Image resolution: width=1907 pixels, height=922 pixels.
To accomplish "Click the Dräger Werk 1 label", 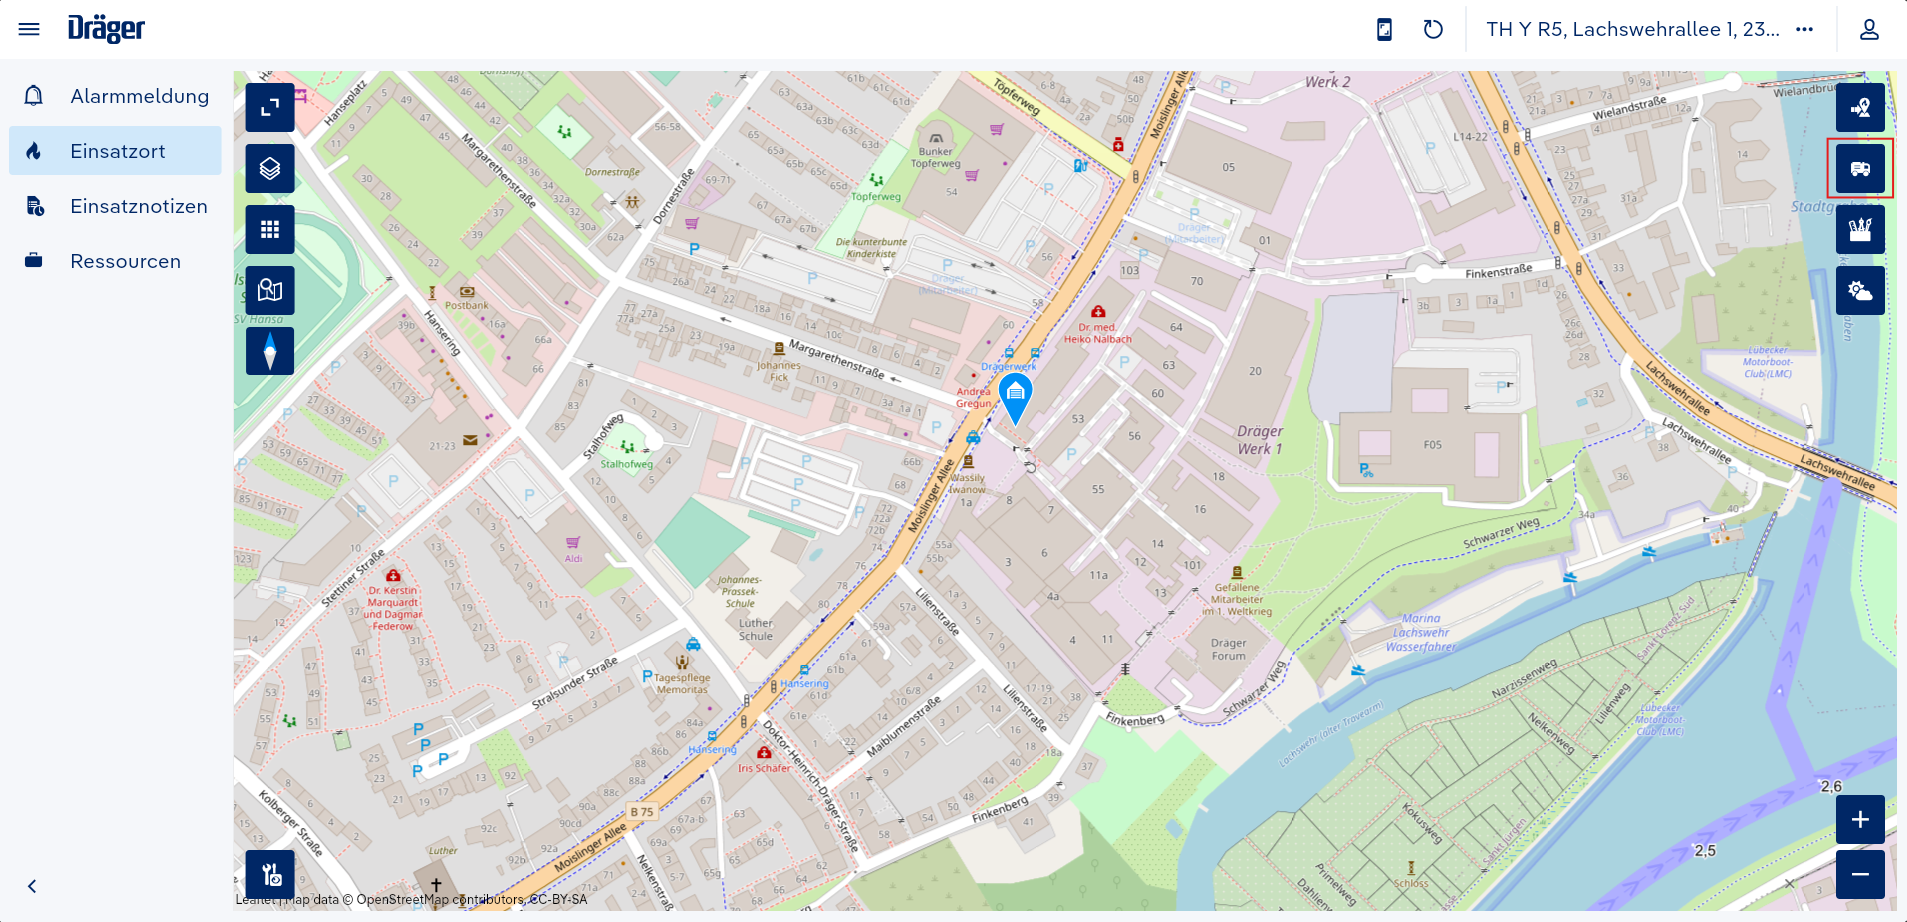I will [x=1260, y=440].
